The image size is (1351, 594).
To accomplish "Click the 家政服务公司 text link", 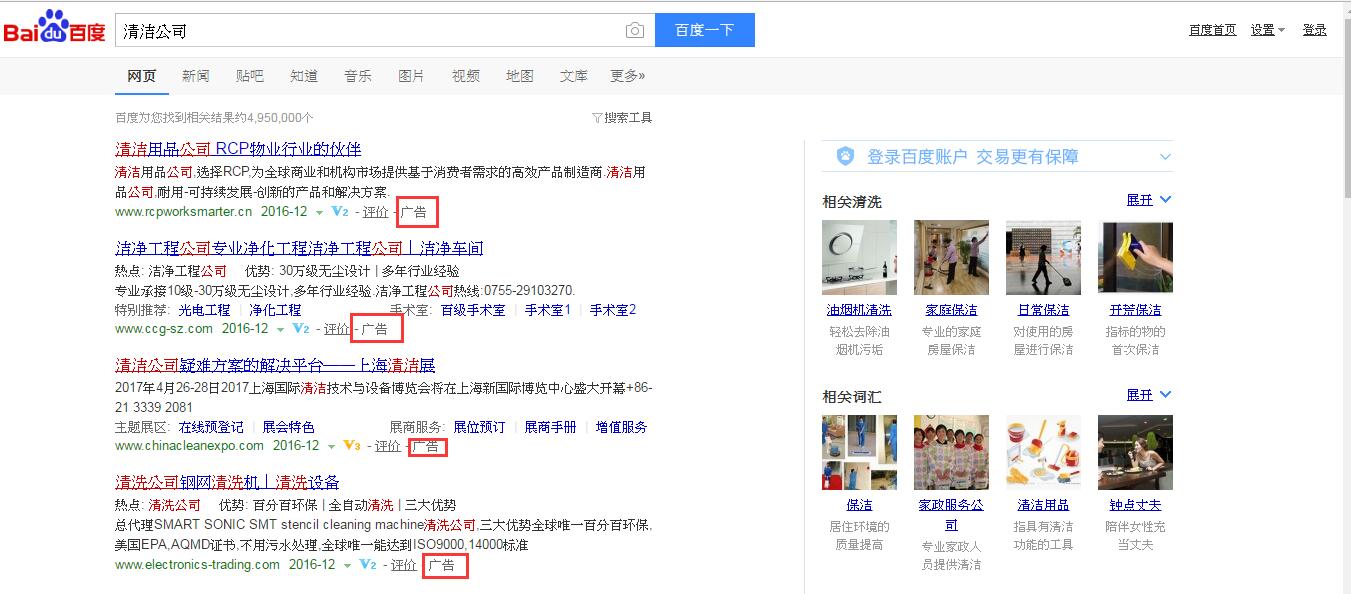I will point(951,515).
